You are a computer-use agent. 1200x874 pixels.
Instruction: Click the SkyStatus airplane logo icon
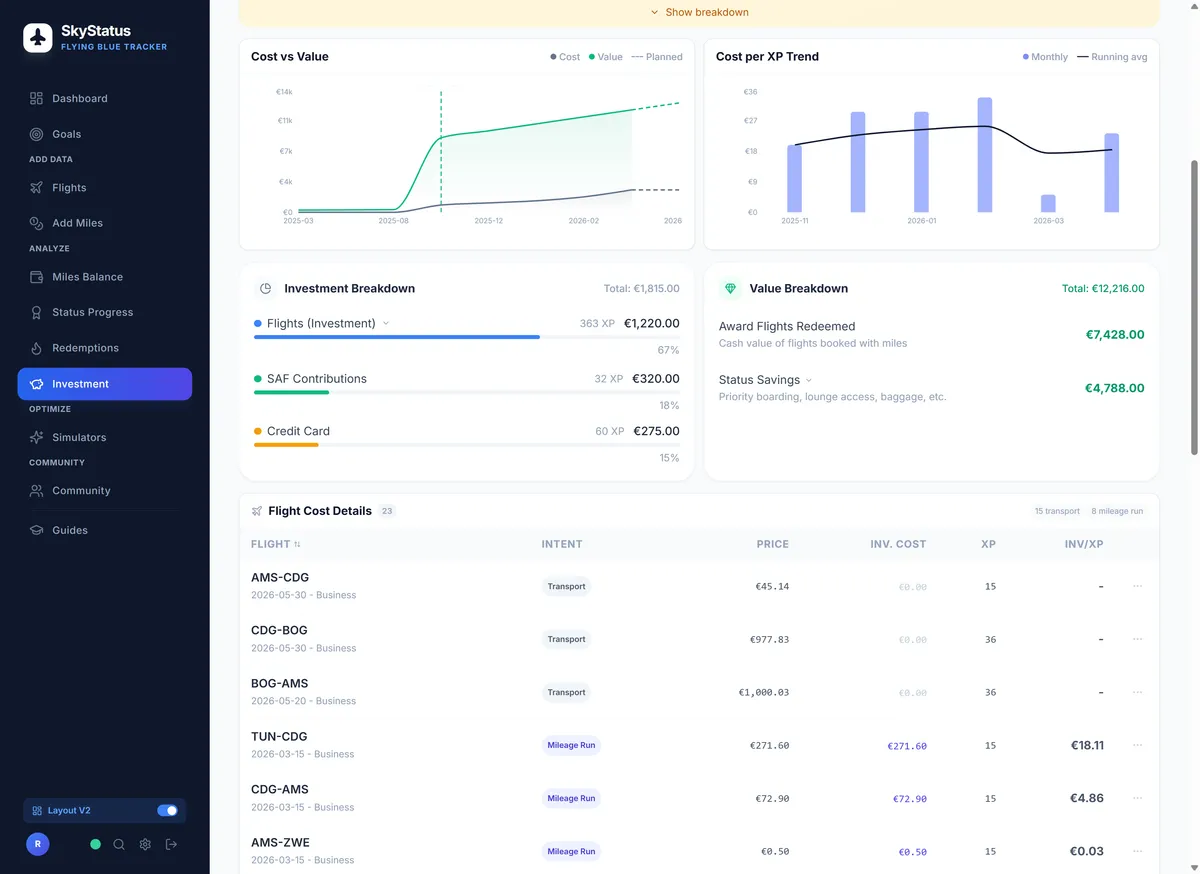click(x=38, y=38)
